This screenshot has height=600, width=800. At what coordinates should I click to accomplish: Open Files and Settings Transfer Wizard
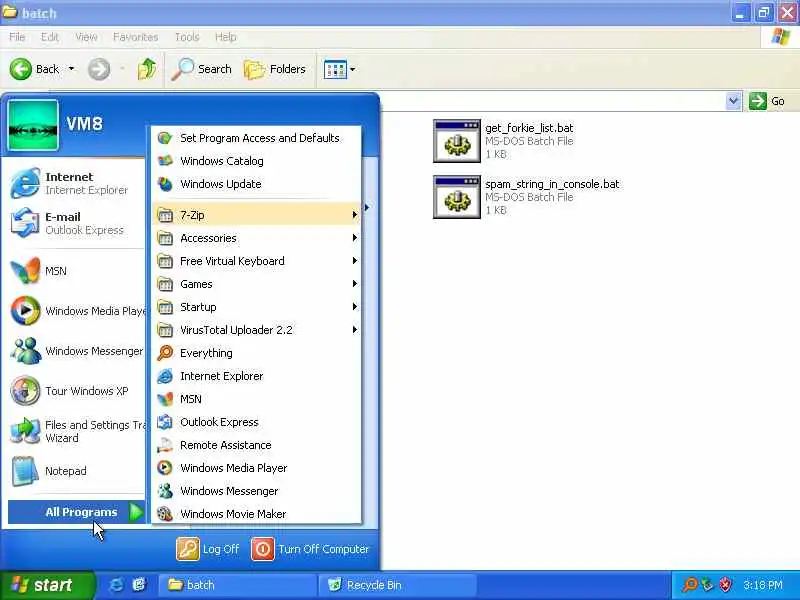(77, 431)
